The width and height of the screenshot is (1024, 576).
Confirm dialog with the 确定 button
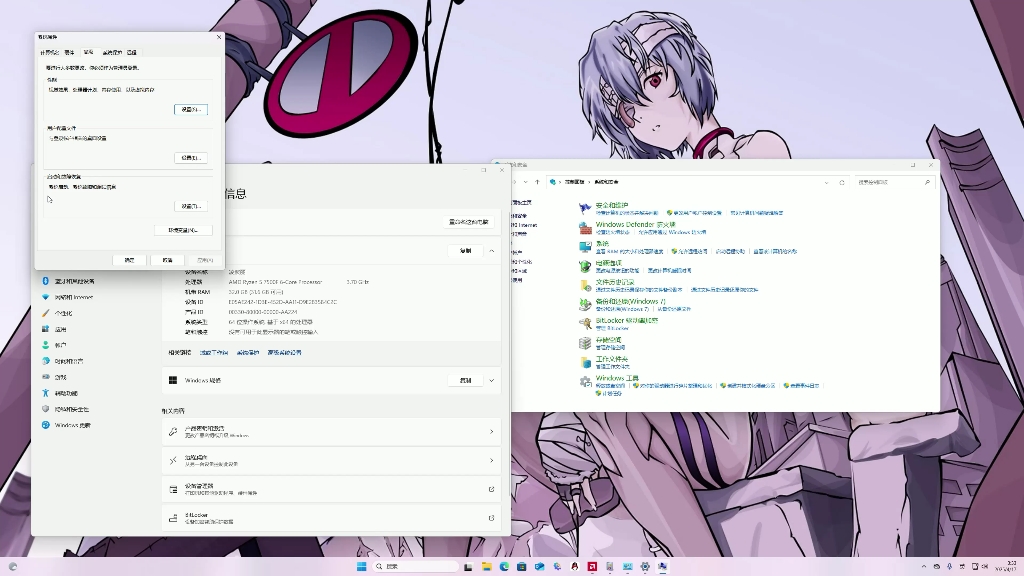click(129, 260)
